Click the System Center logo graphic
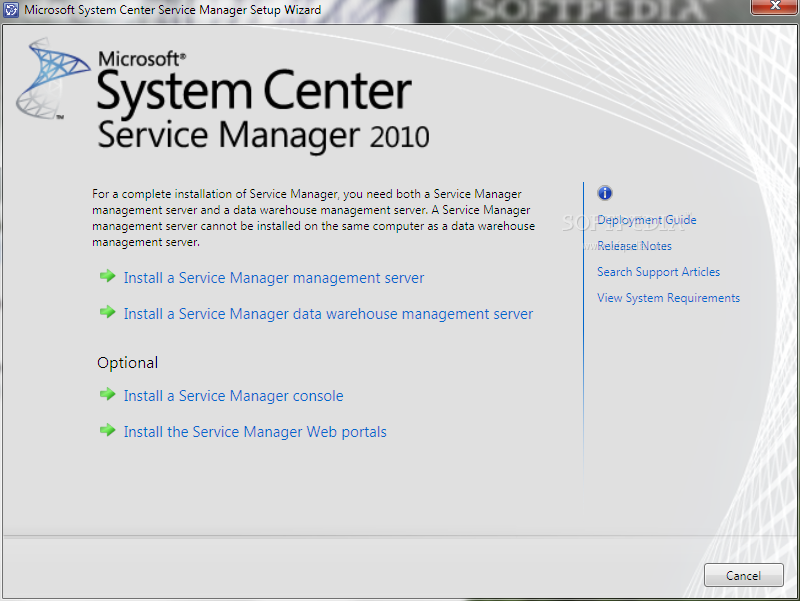The height and width of the screenshot is (601, 800). 52,79
